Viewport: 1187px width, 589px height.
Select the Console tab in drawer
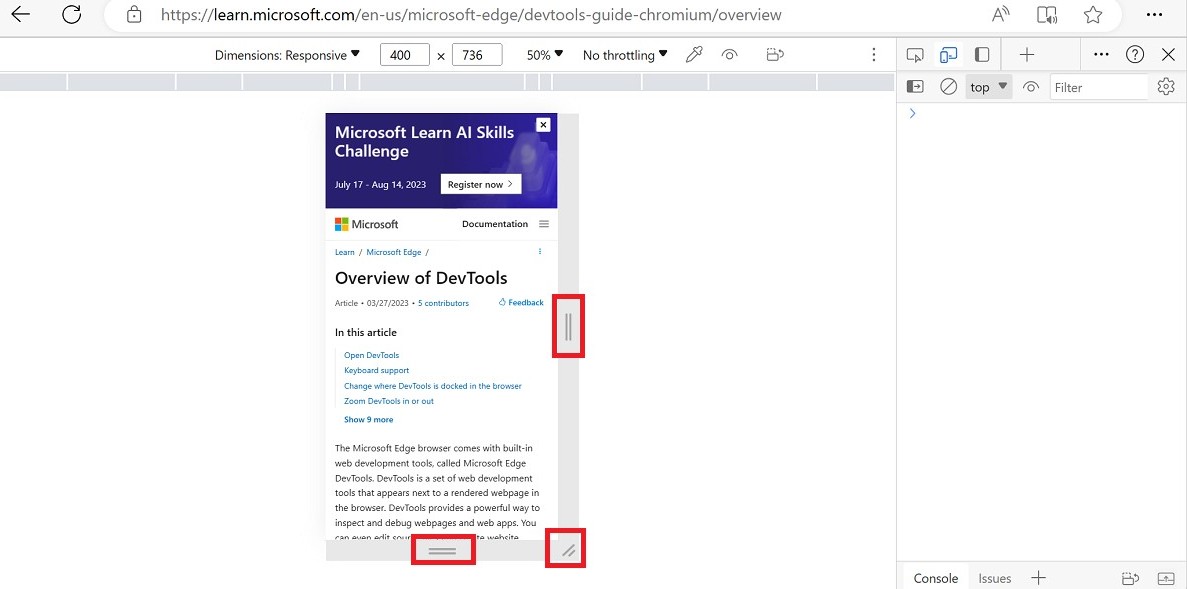coord(936,578)
